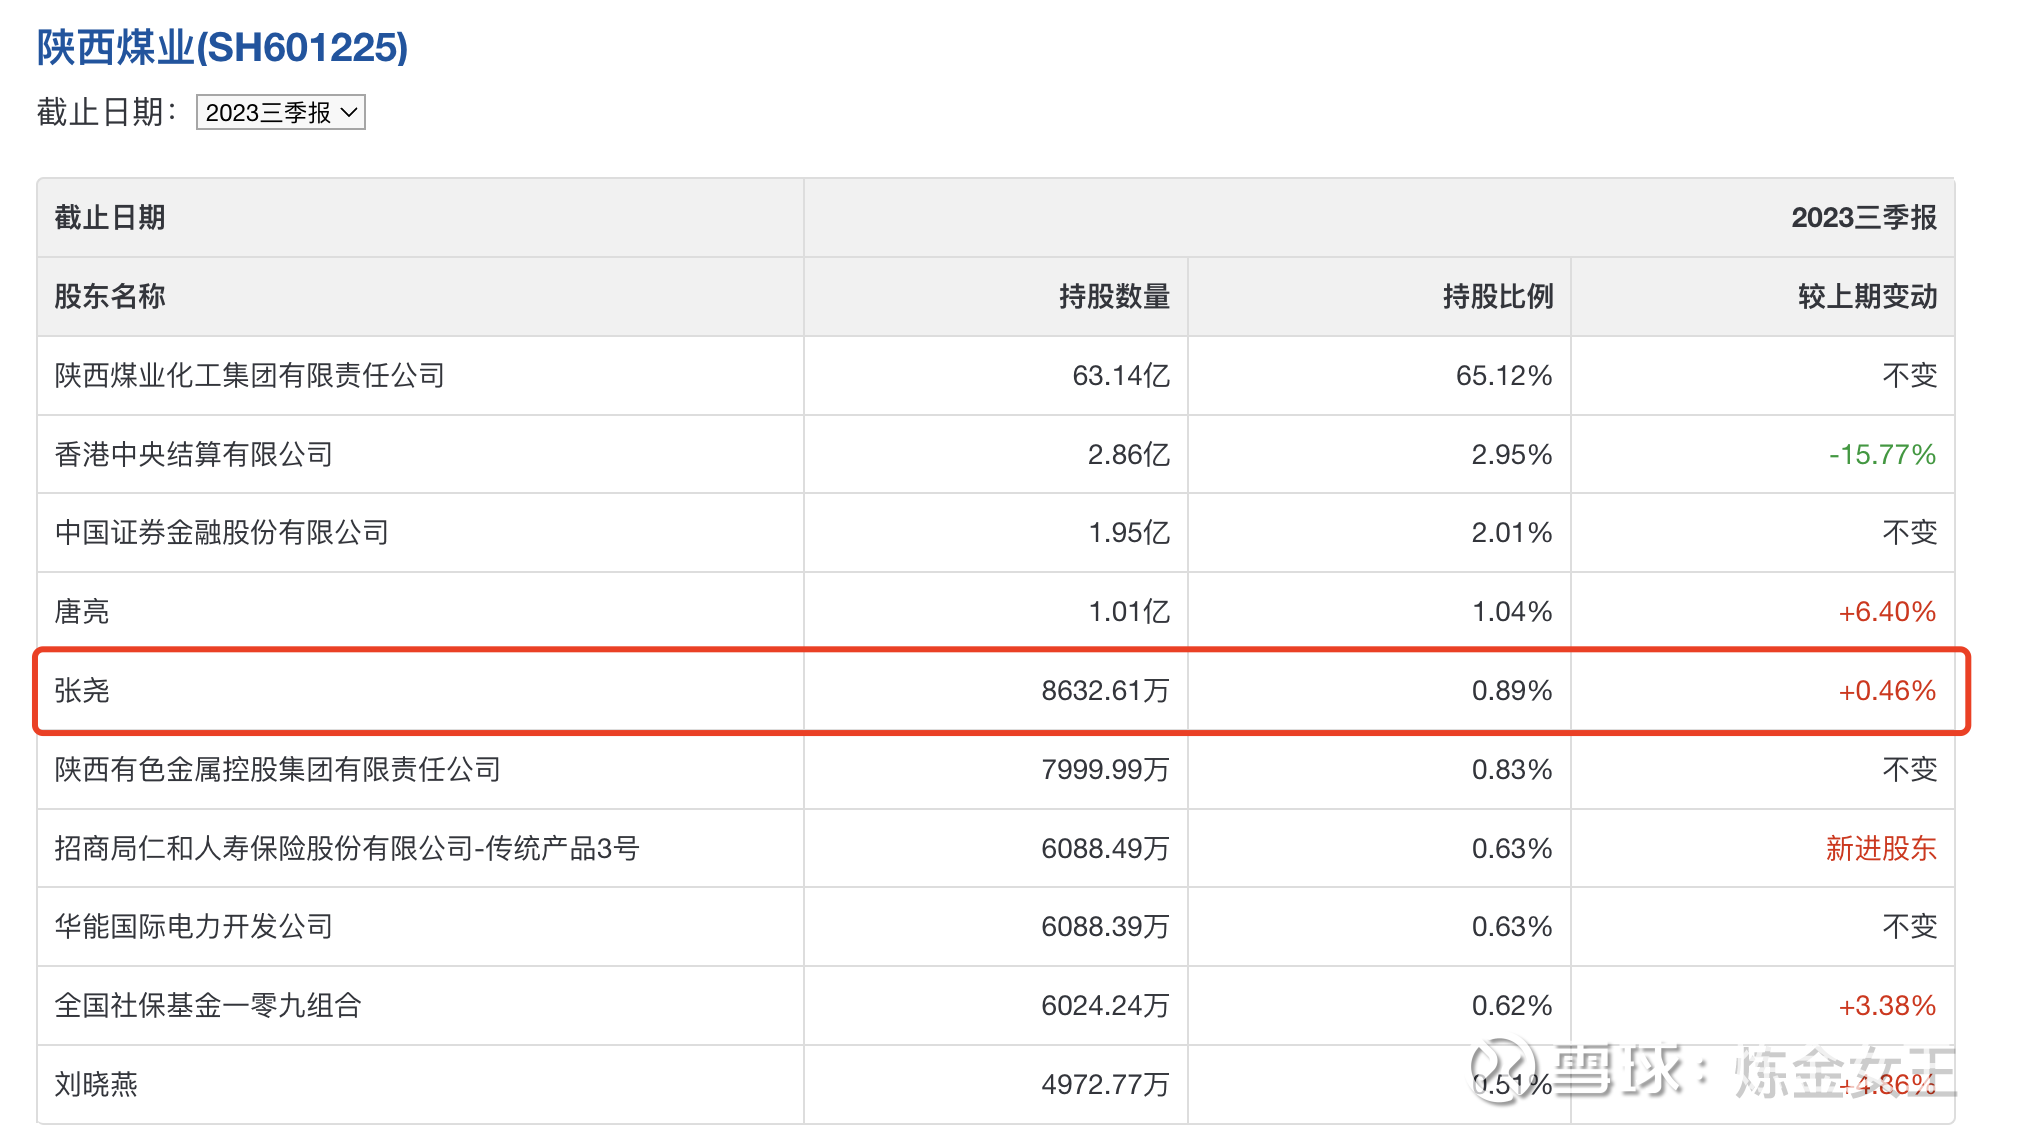Click the 8632.61万 holding amount cell

[1104, 691]
